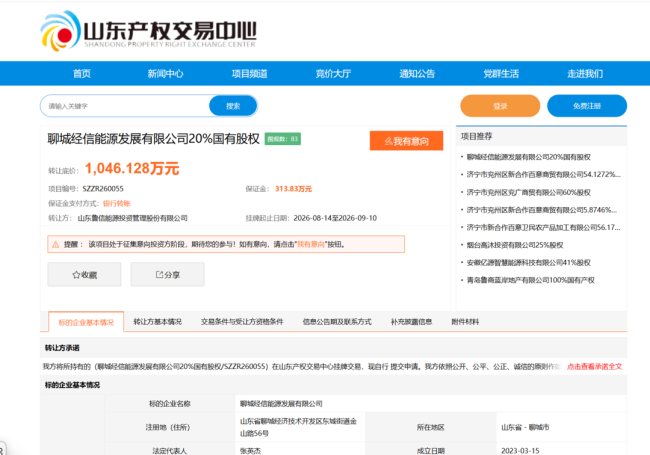Click the blue 免费注册 register button
This screenshot has width=650, height=455.
(x=587, y=106)
